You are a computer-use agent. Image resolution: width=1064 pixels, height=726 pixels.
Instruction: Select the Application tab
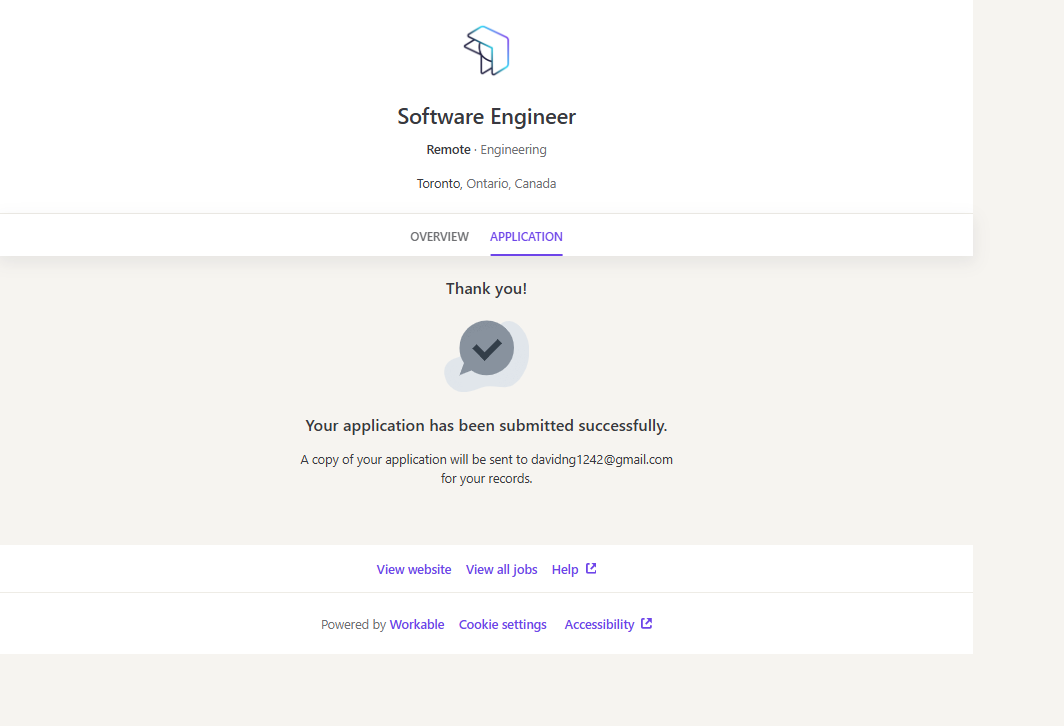(x=526, y=237)
